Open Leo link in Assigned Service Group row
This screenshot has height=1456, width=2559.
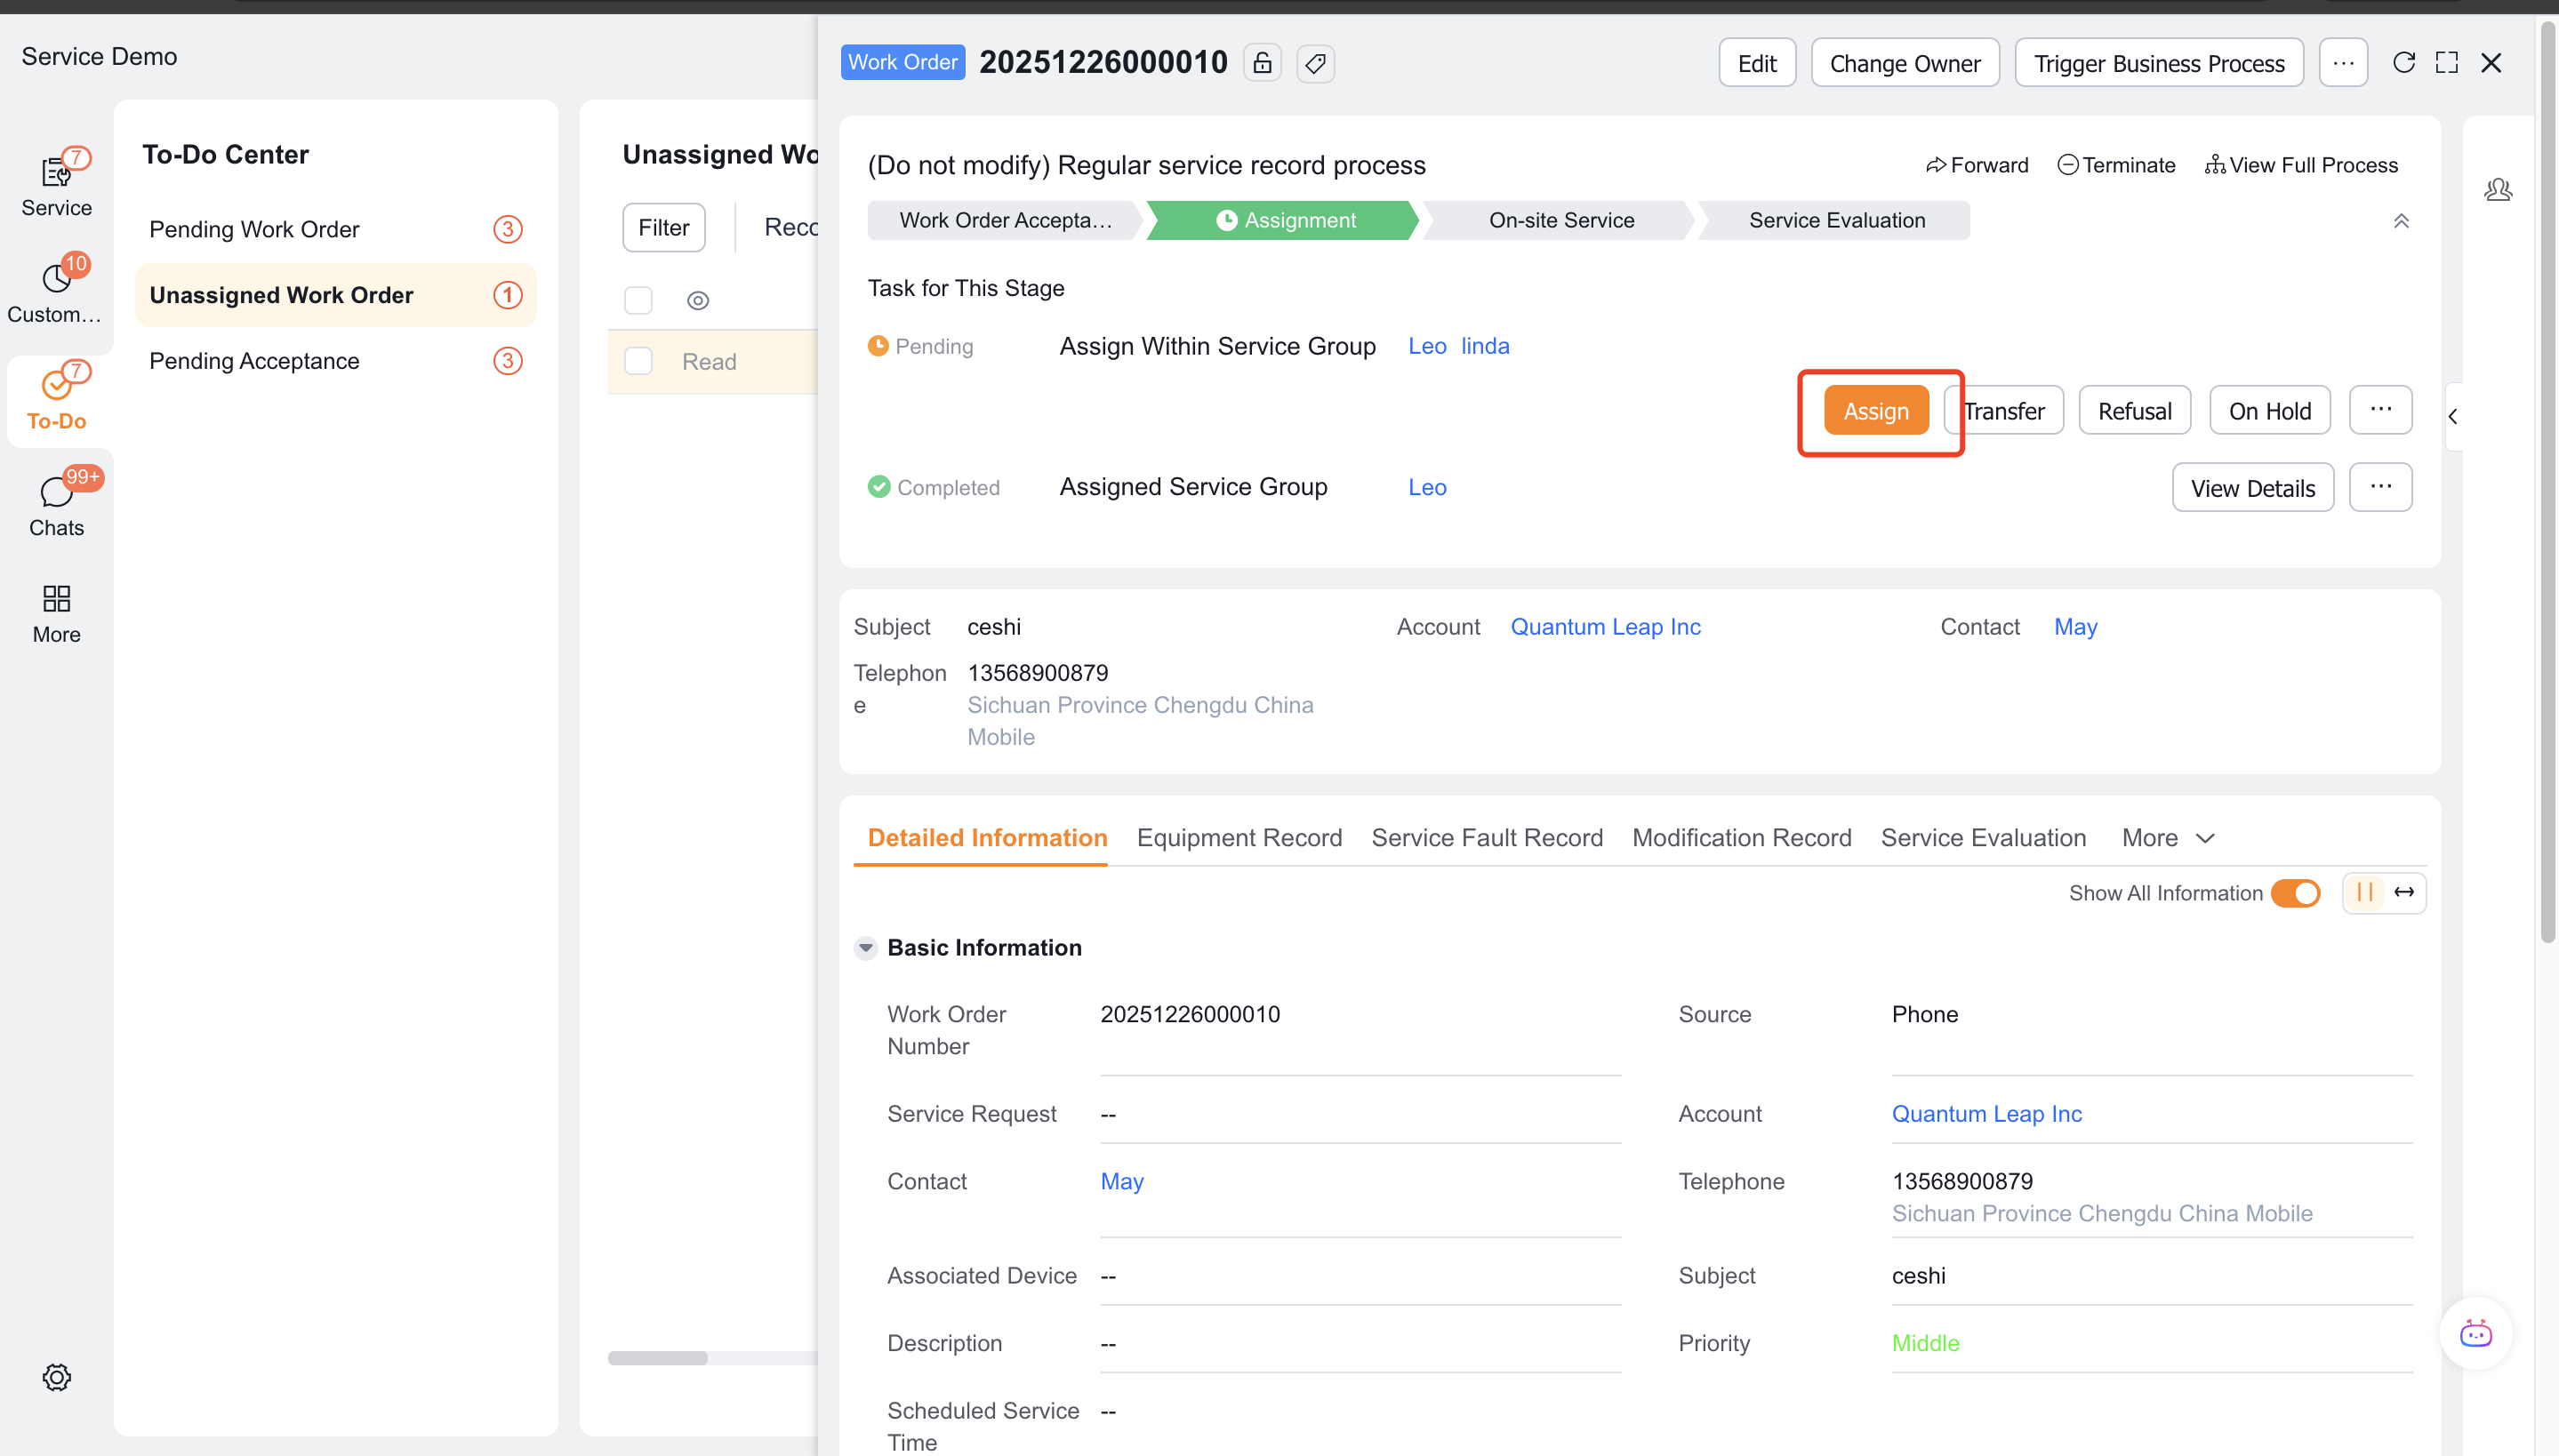(1427, 487)
